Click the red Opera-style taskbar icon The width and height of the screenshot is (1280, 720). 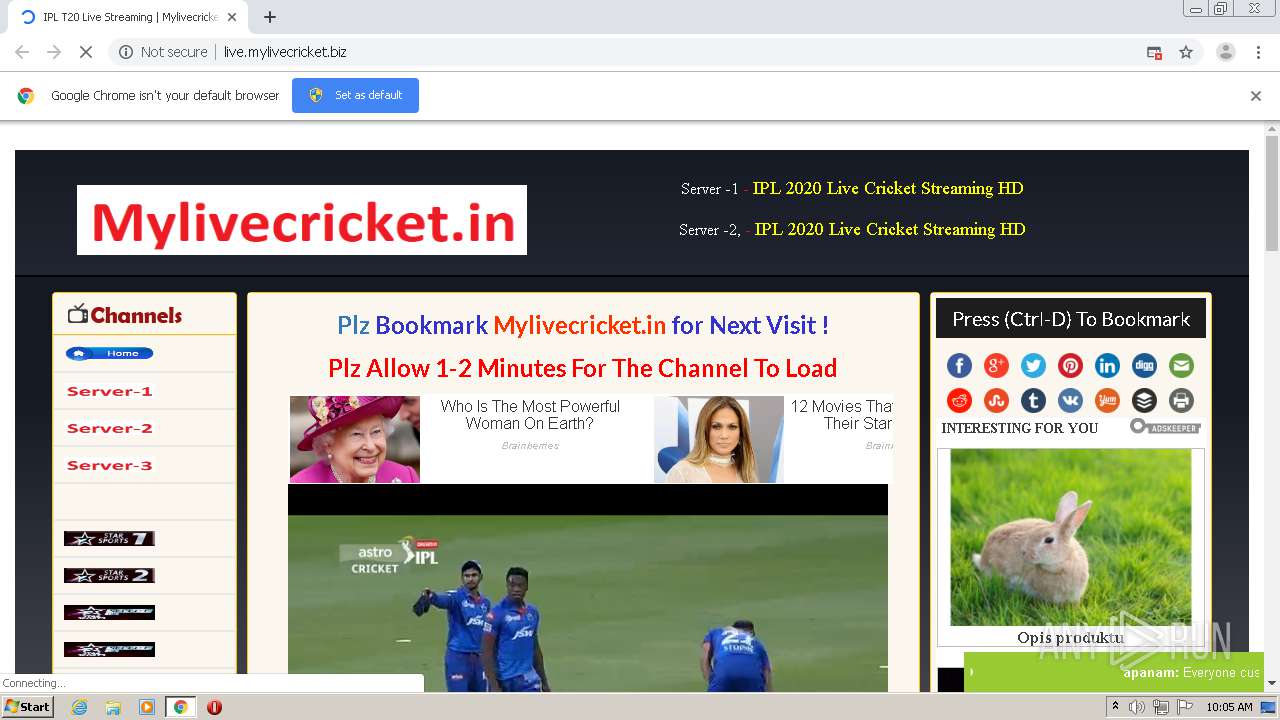(214, 707)
